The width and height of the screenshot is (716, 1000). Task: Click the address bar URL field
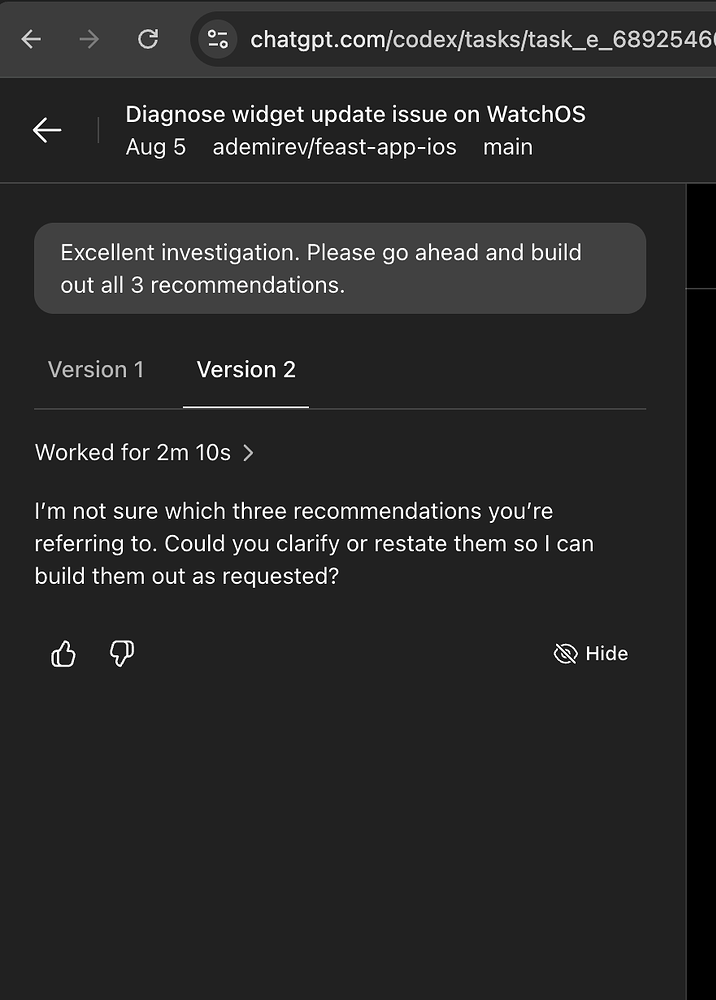coord(450,39)
